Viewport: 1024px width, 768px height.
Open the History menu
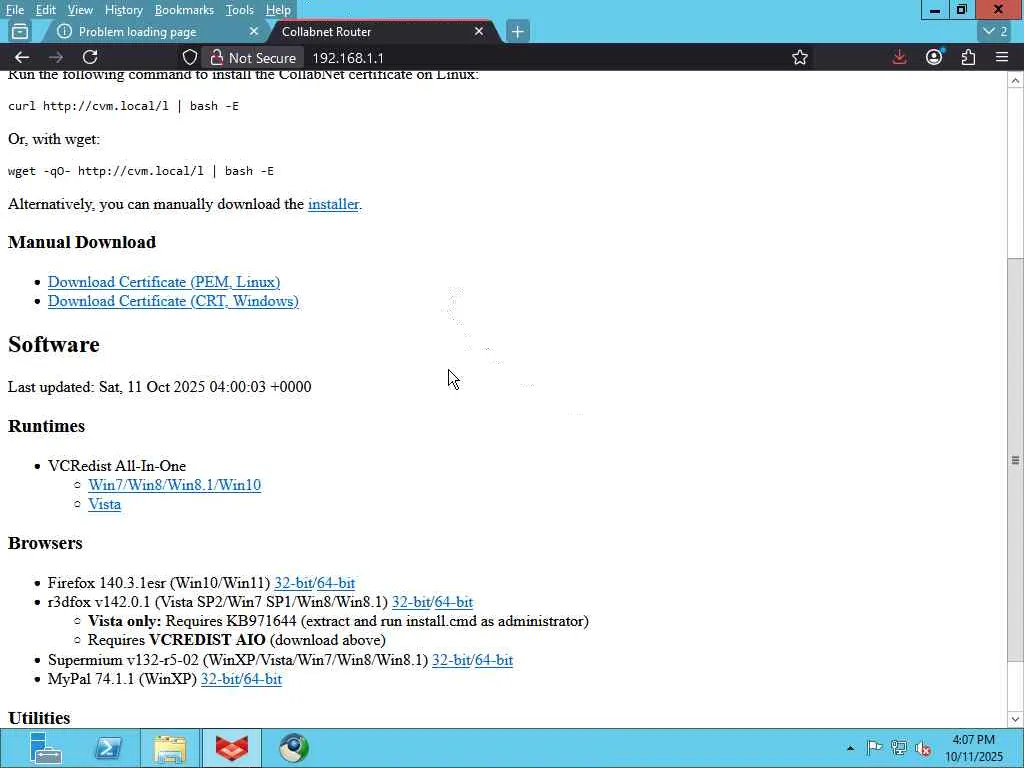[x=123, y=10]
